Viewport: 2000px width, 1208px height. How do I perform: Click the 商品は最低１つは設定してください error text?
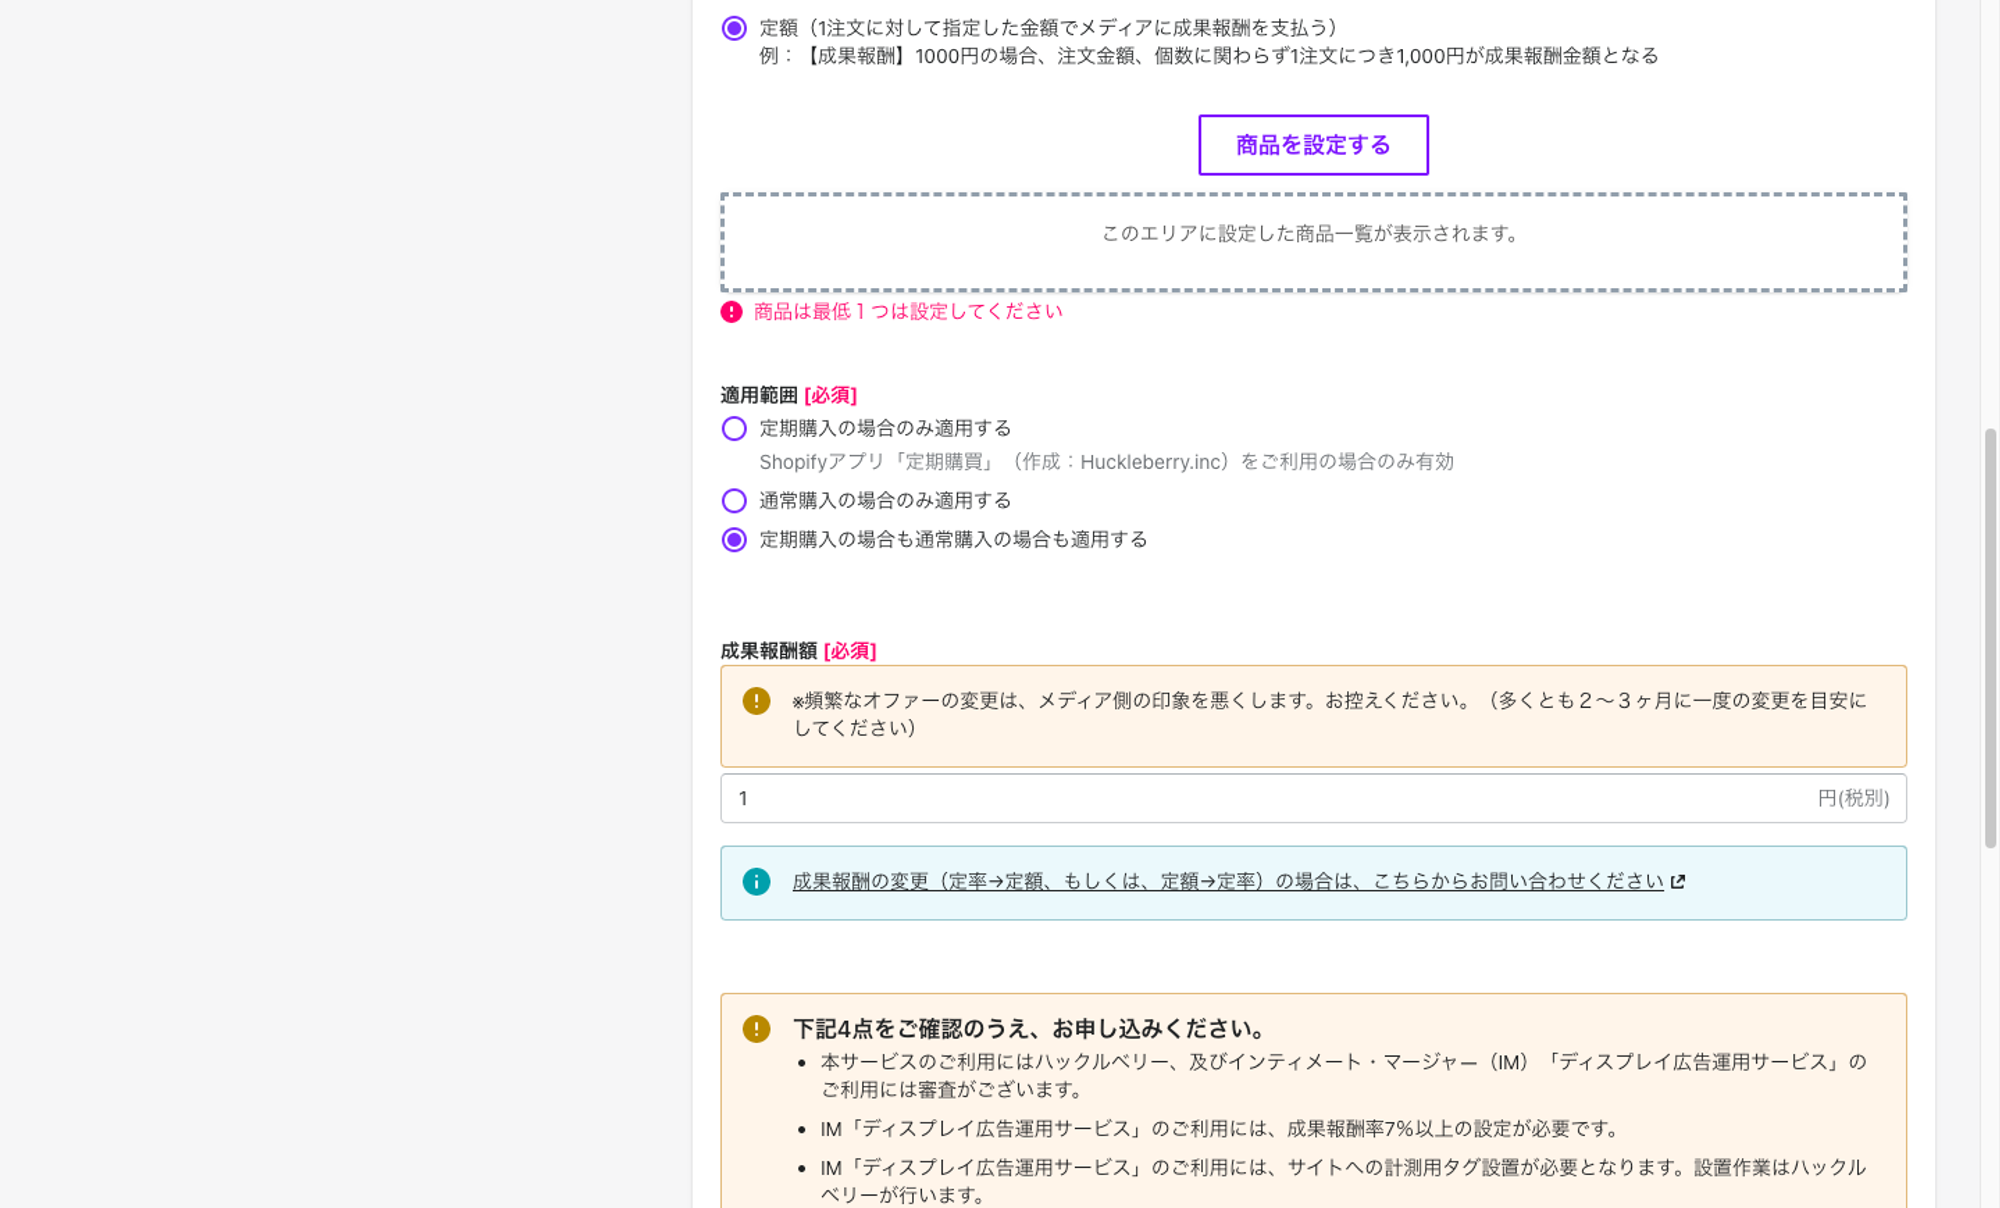pyautogui.click(x=907, y=312)
